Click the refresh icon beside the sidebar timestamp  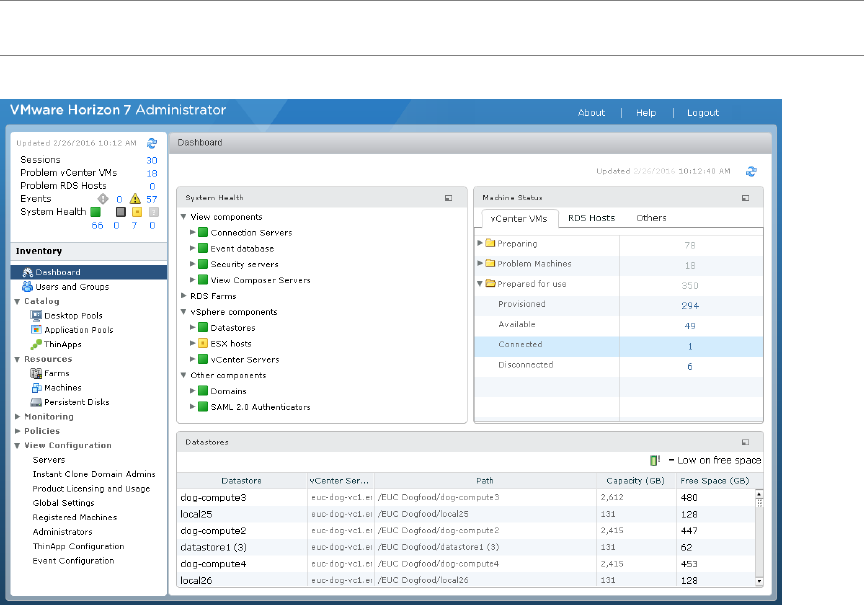click(152, 144)
